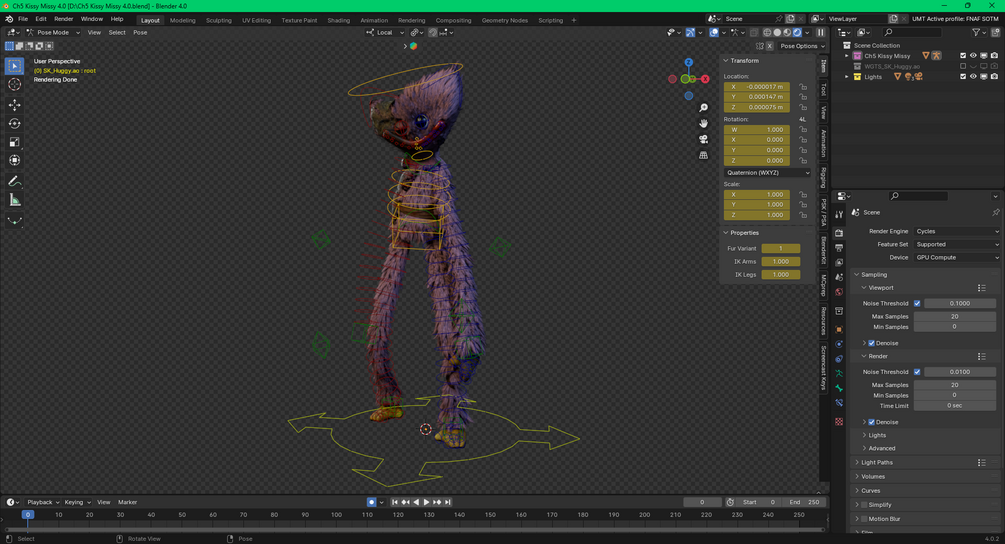The image size is (1005, 544).
Task: Select the 3D Cursor tool
Action: (x=14, y=84)
